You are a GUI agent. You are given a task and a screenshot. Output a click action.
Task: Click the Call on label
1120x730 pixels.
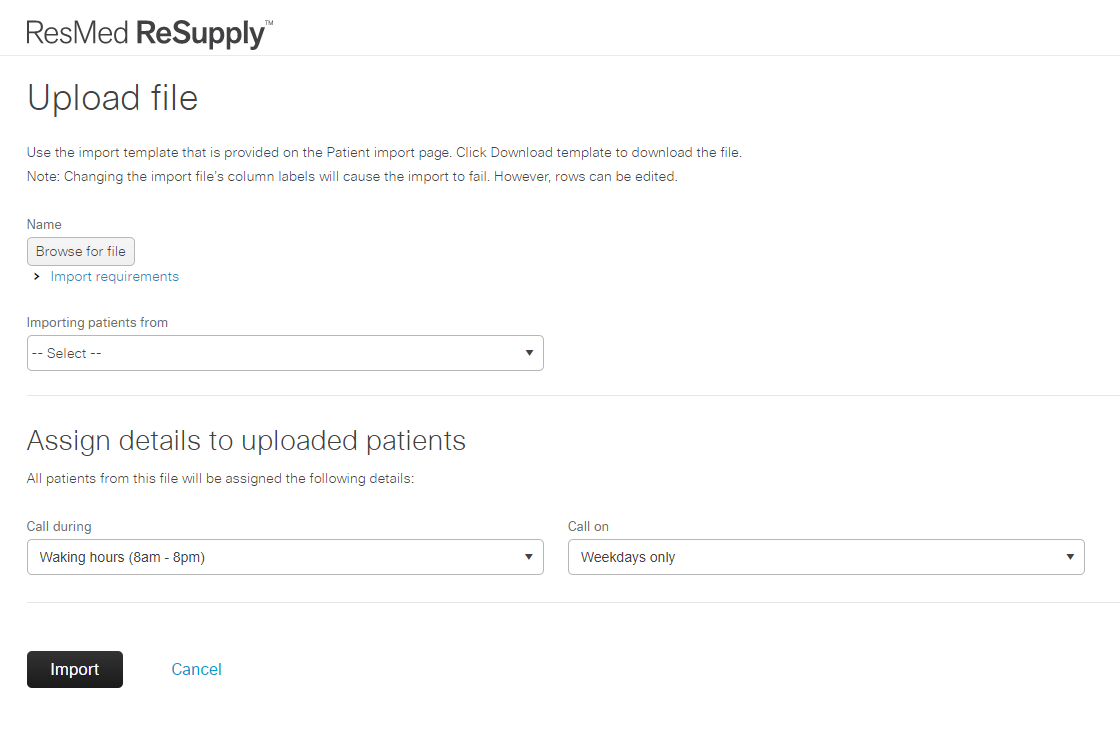[588, 526]
